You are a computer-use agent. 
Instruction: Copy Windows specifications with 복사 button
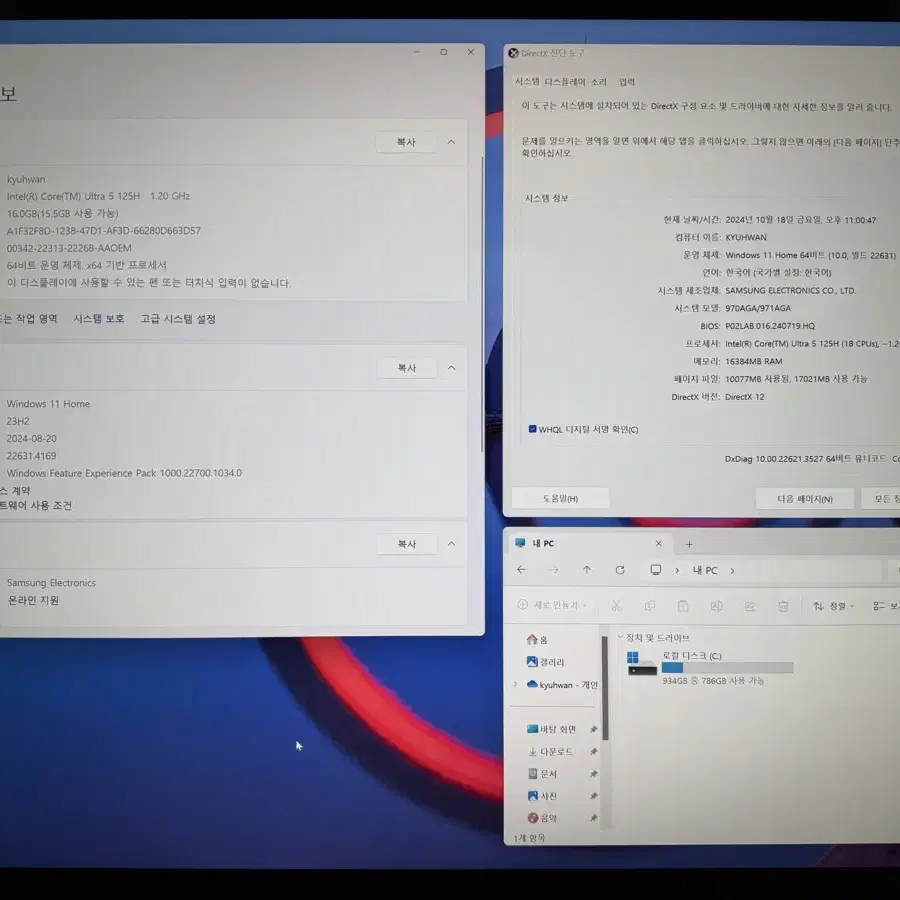coord(406,368)
